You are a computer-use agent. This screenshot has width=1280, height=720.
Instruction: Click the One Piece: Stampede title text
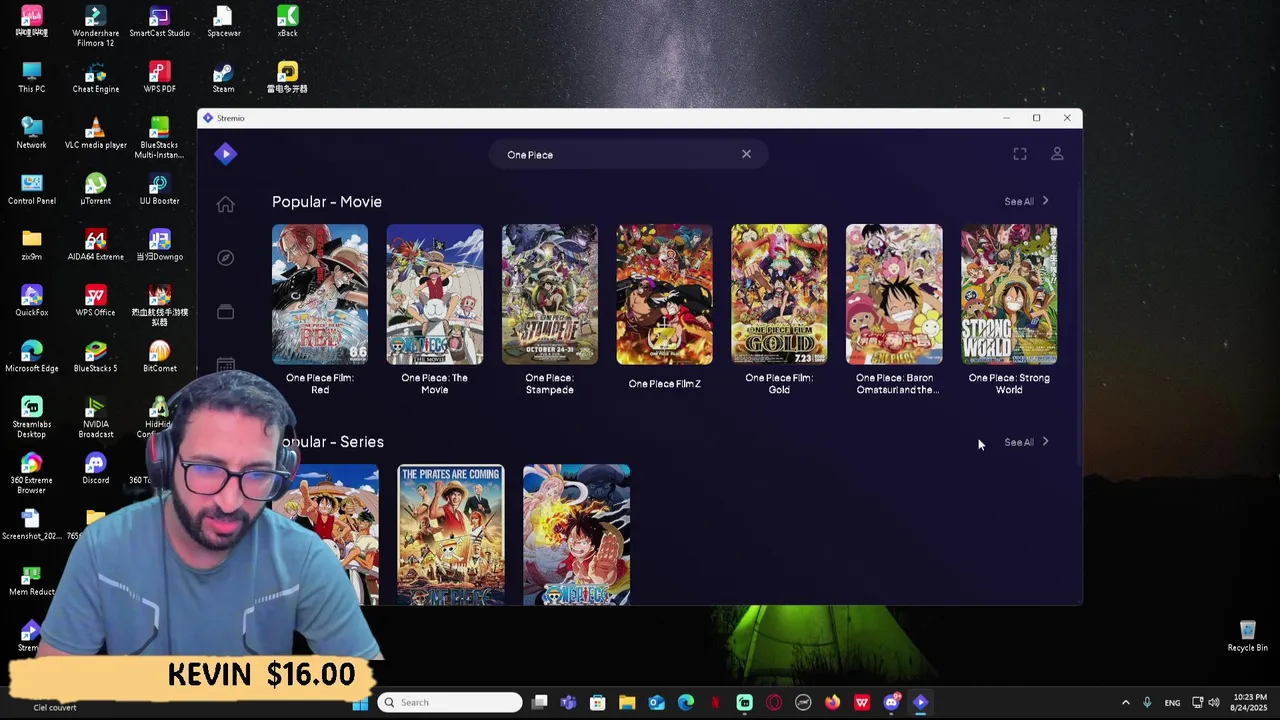[x=549, y=384]
